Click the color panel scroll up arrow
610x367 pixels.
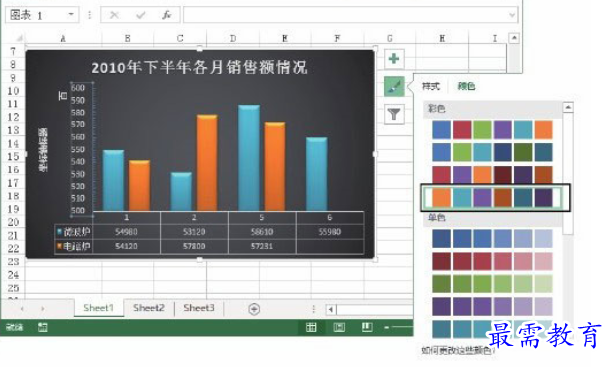(568, 107)
